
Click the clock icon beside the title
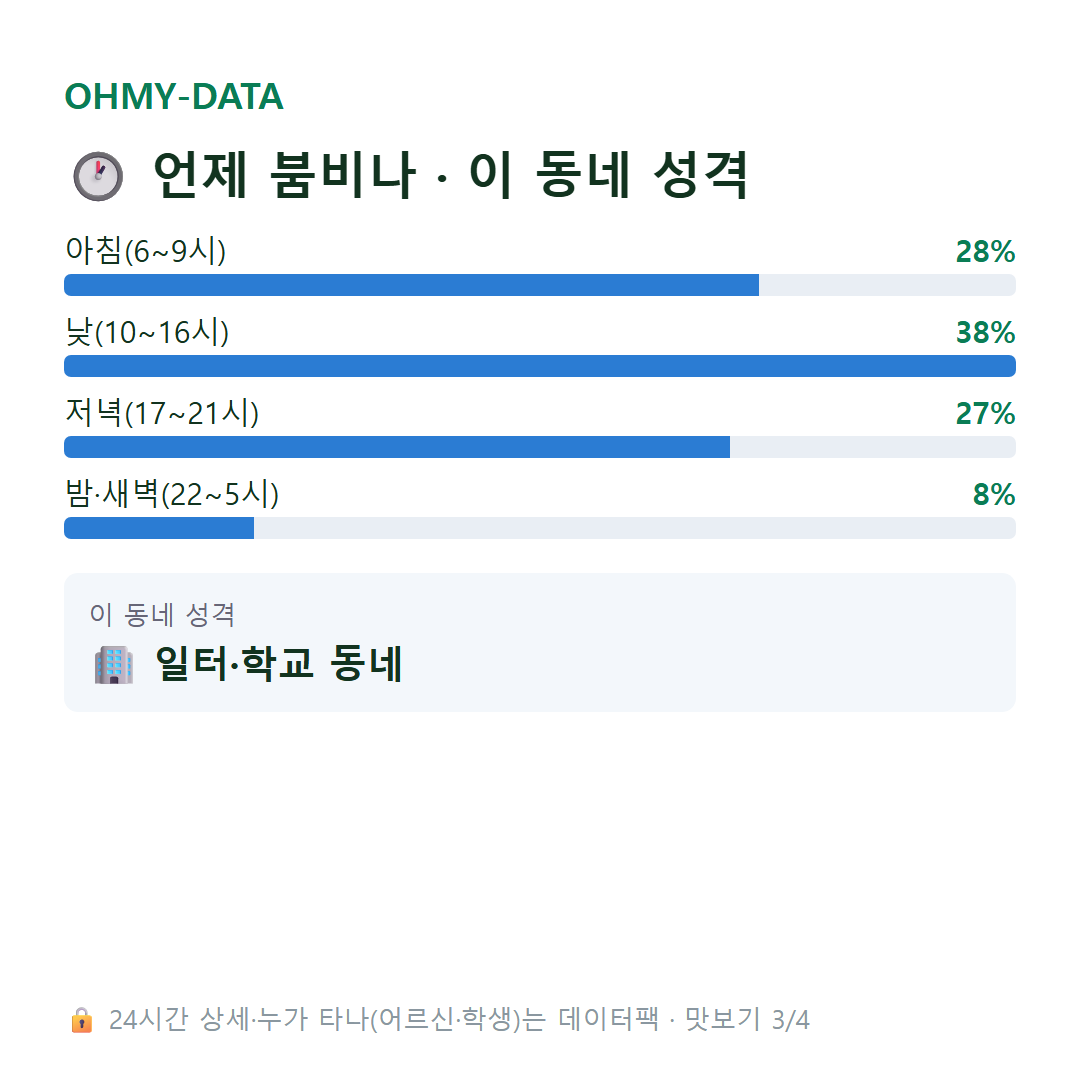(98, 176)
